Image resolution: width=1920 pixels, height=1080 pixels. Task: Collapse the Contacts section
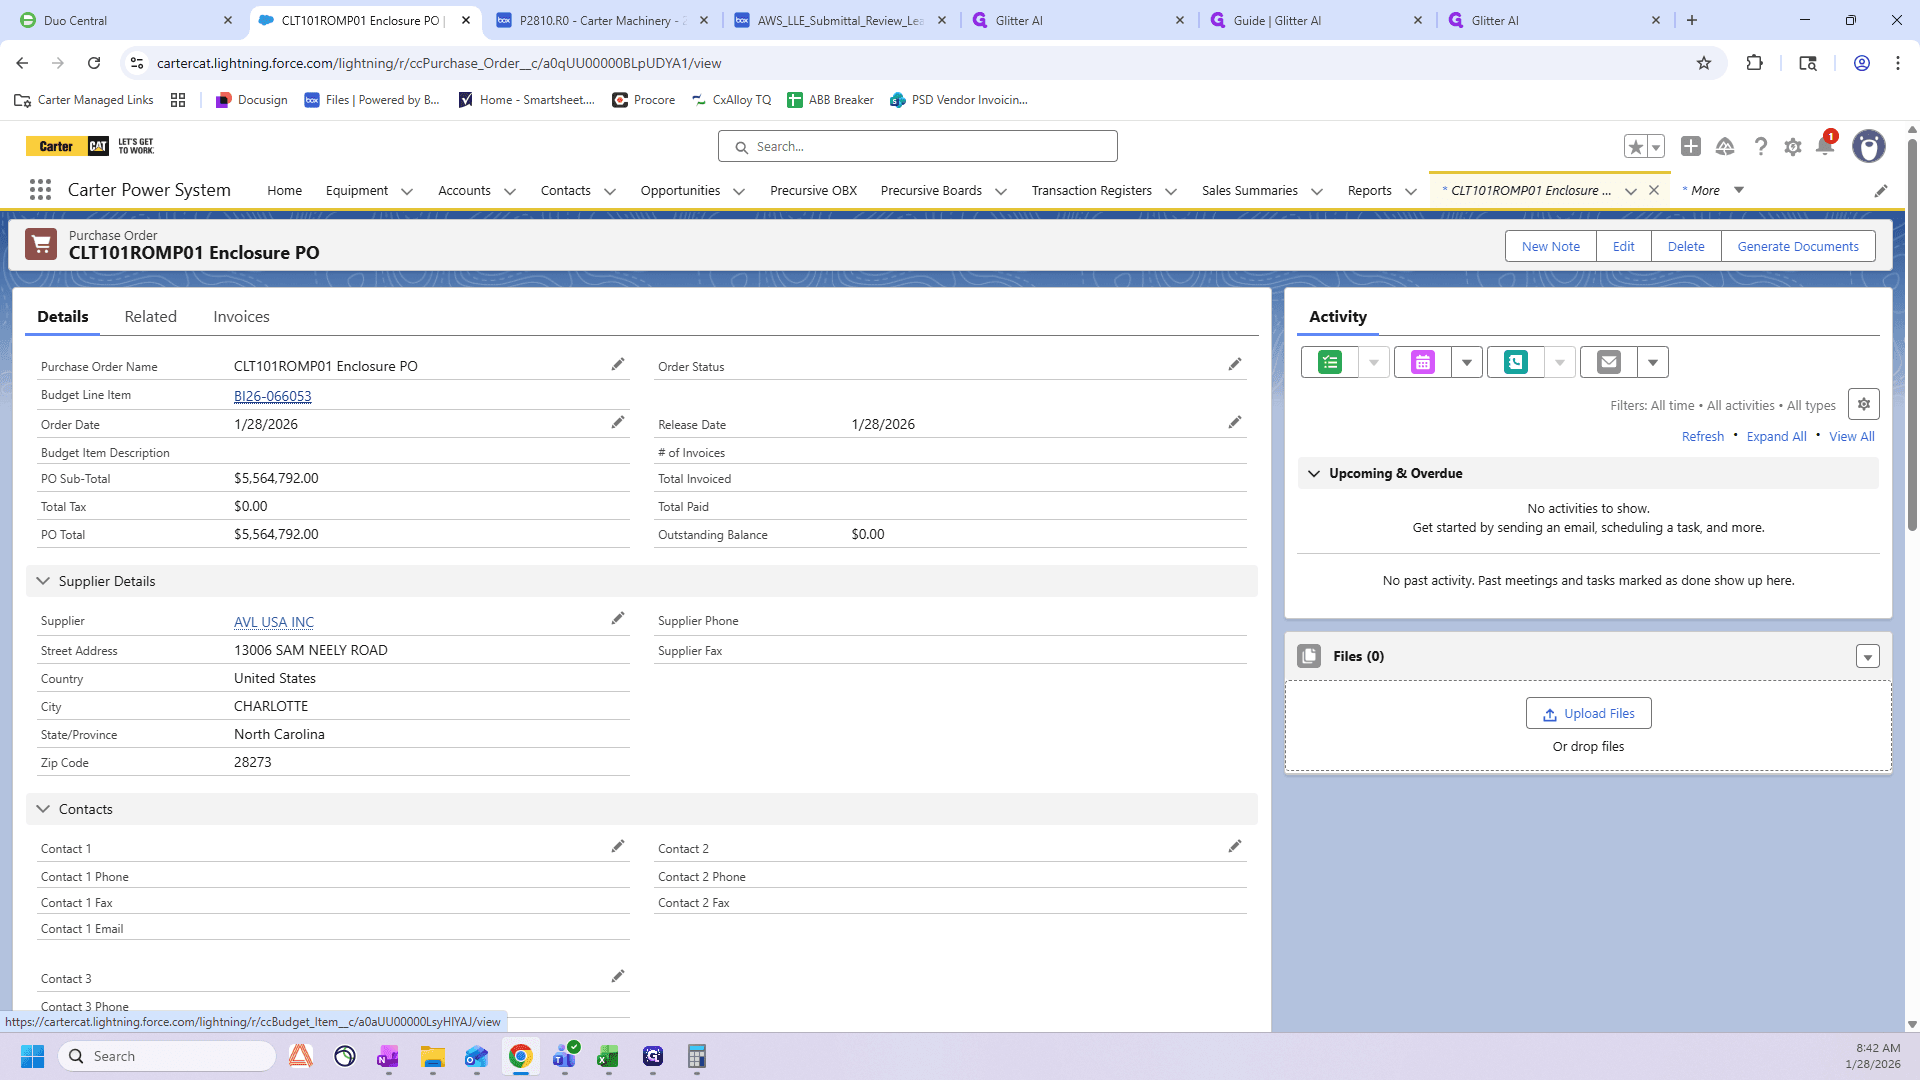[x=43, y=809]
